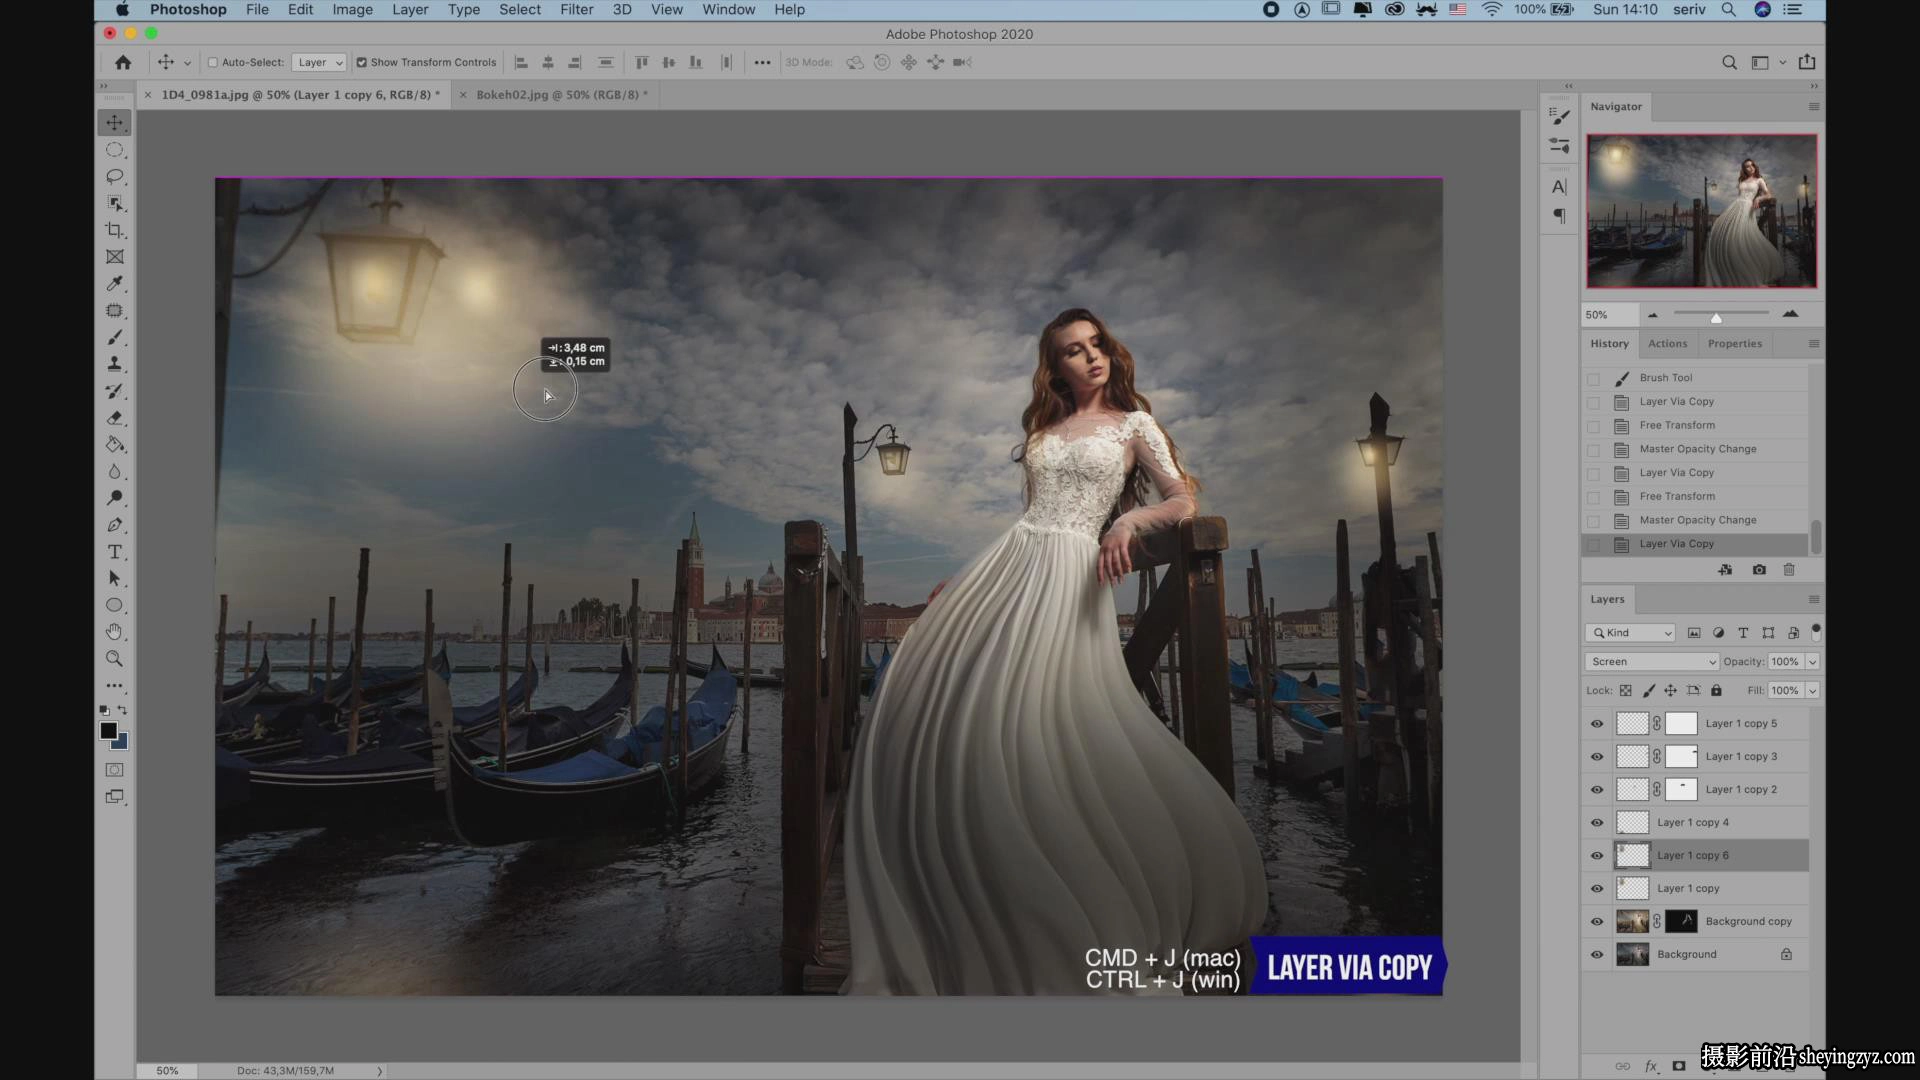
Task: Hide Layer 1 copy 4
Action: [1597, 823]
